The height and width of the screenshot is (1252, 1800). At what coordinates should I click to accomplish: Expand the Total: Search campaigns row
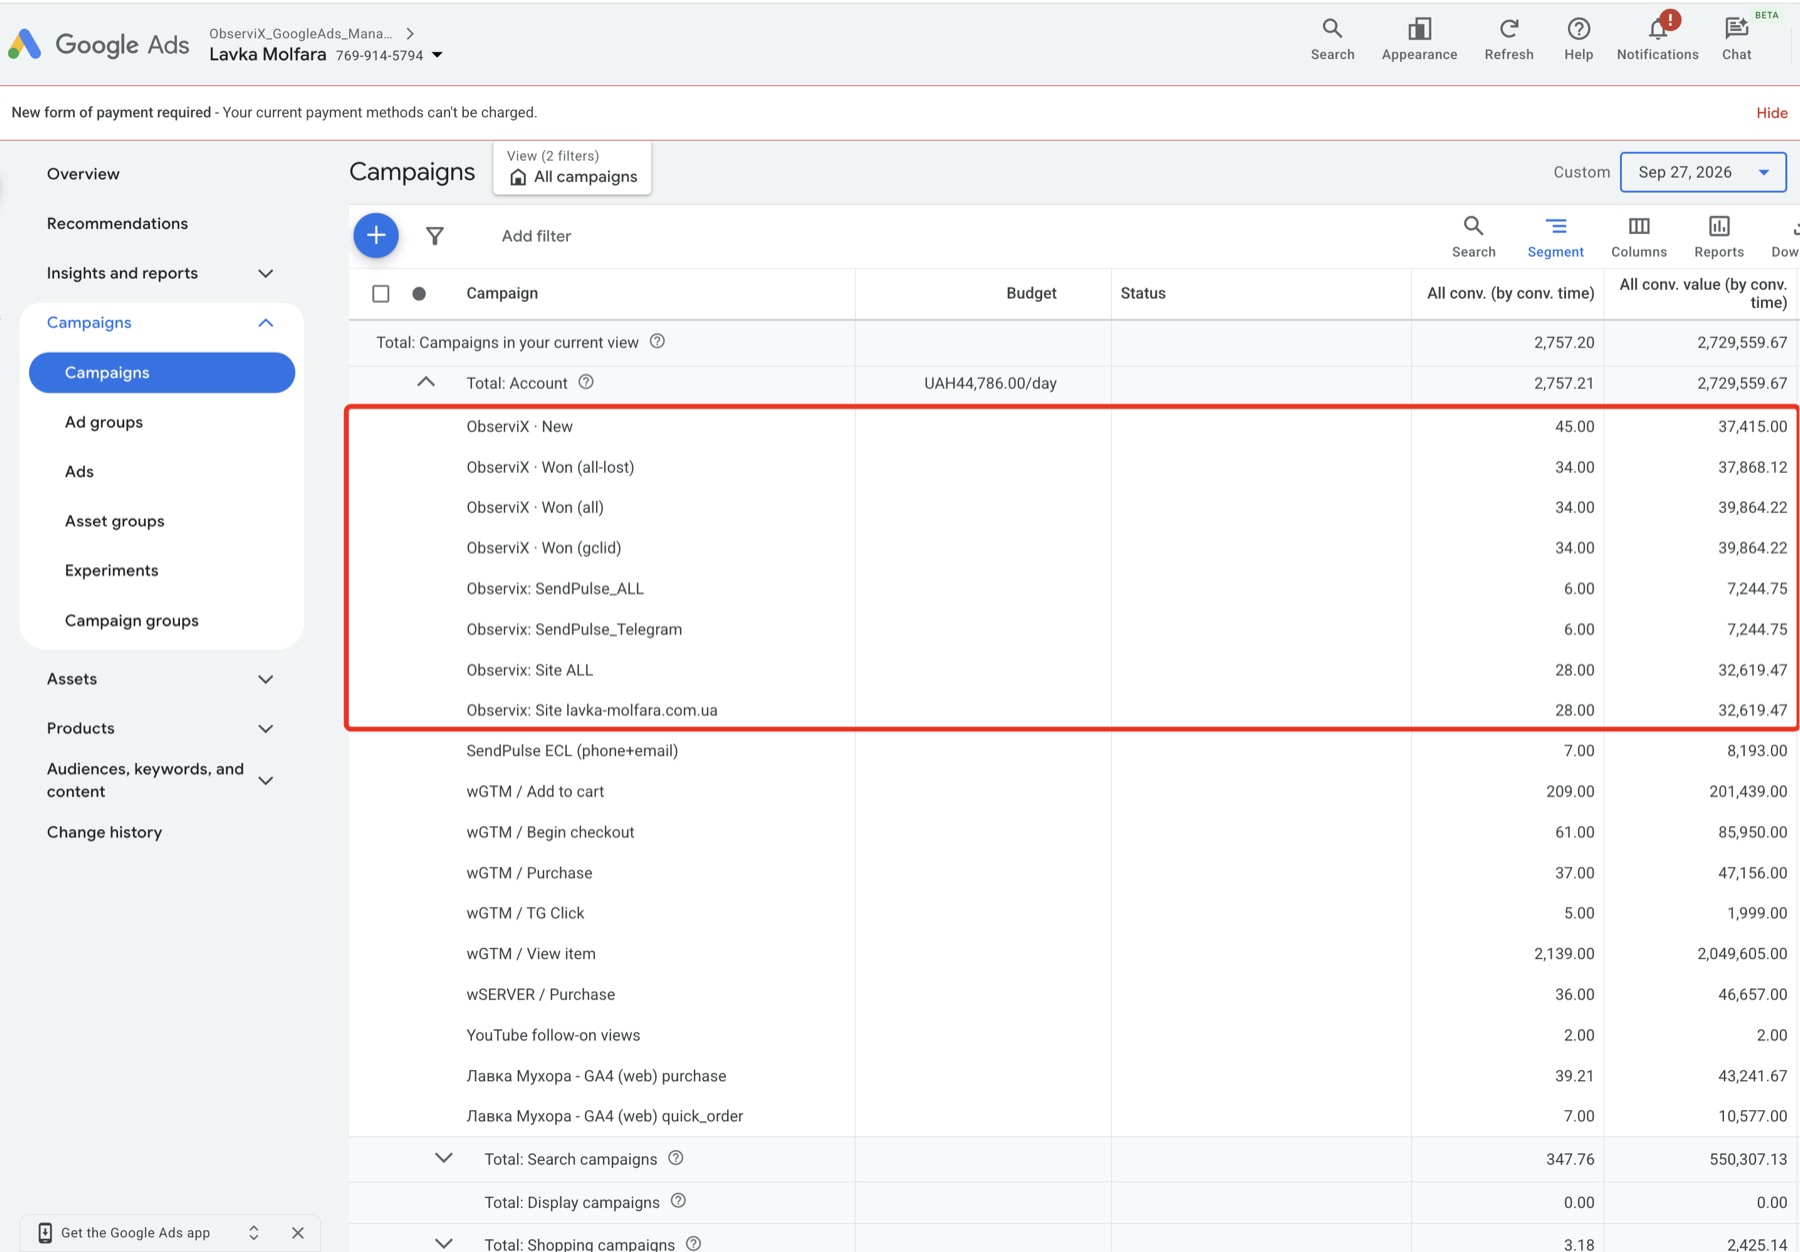(444, 1158)
